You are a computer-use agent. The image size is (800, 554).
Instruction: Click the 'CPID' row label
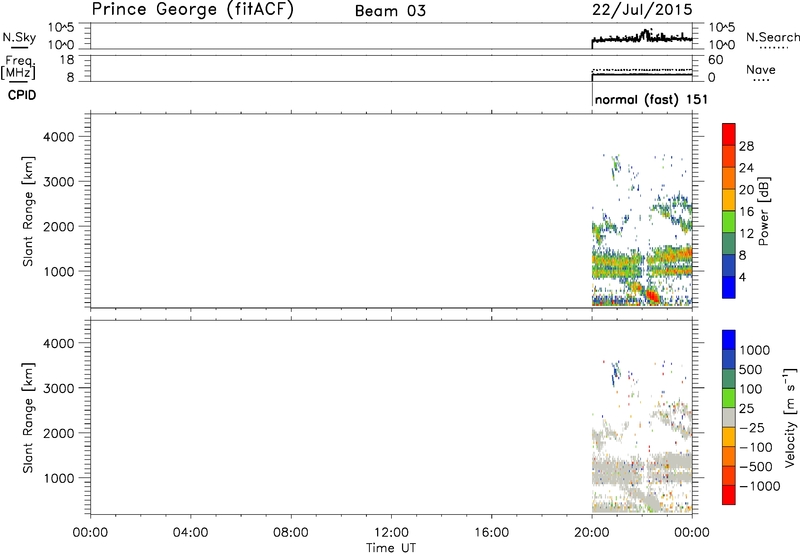22,95
